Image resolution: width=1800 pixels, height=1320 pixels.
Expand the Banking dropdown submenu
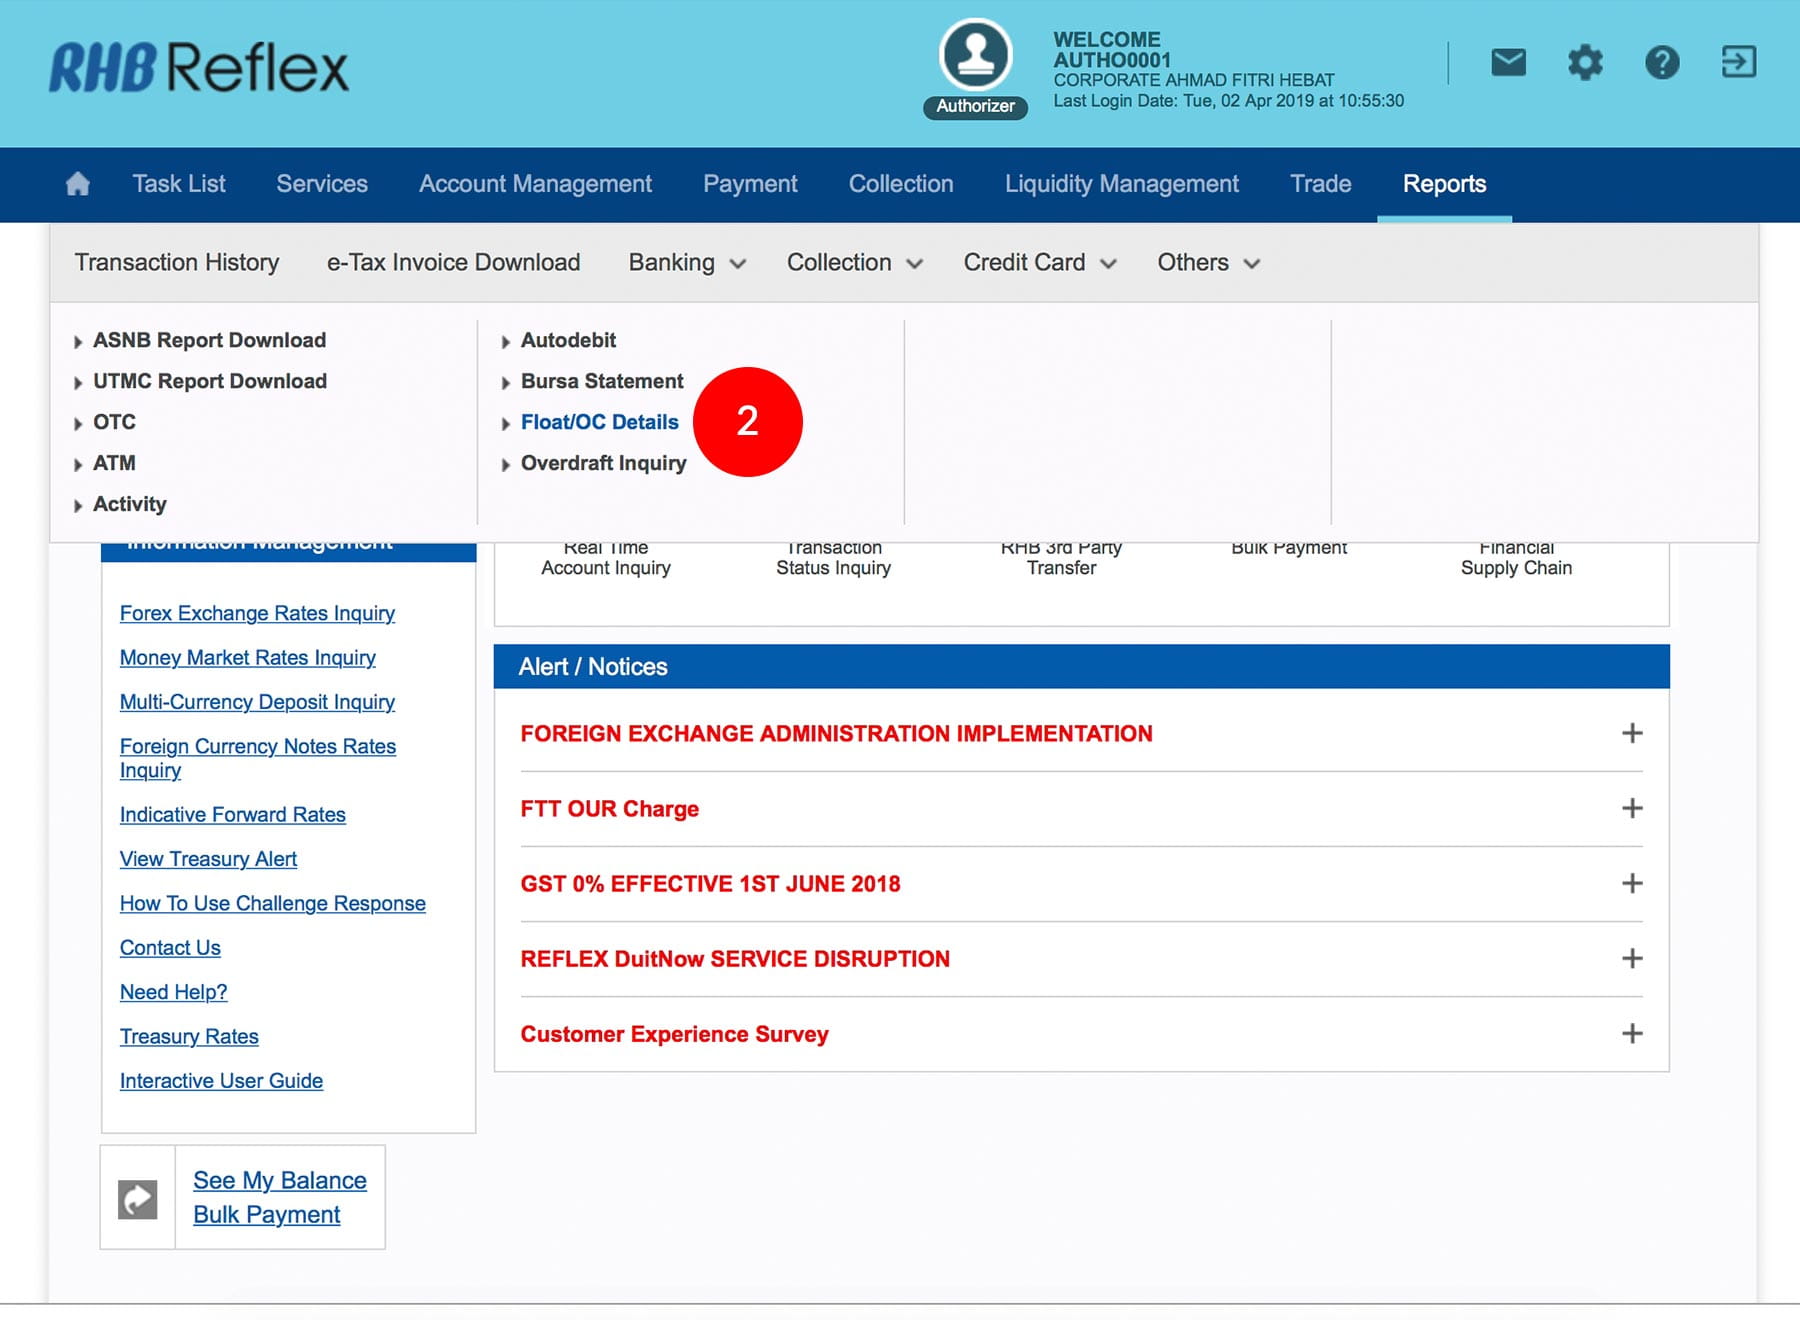coord(687,263)
